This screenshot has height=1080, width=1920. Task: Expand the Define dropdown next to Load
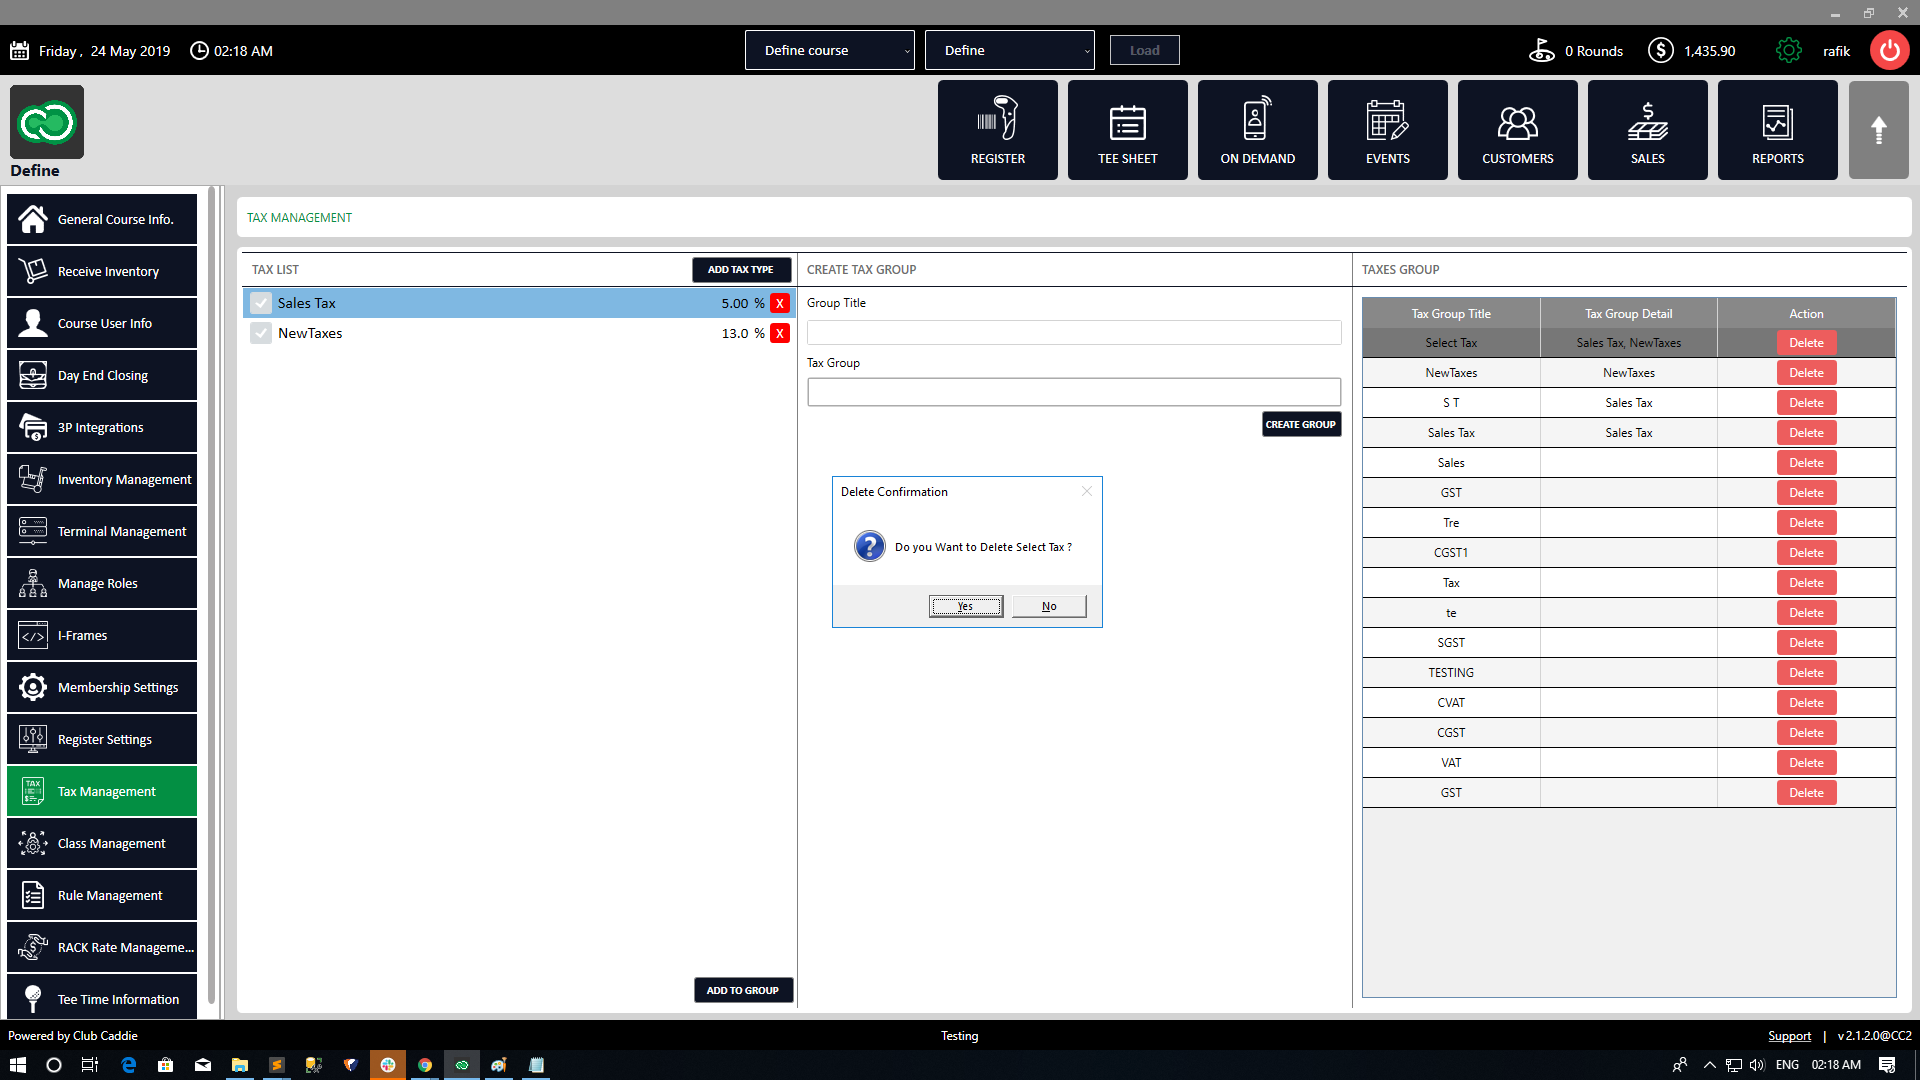1009,50
